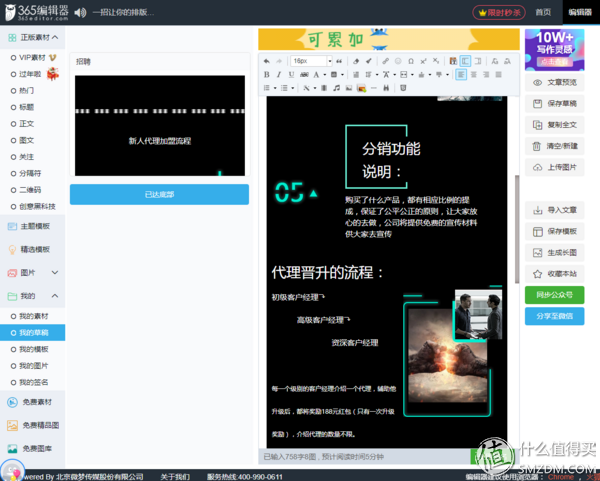Click the 保存草稿 button

point(554,103)
